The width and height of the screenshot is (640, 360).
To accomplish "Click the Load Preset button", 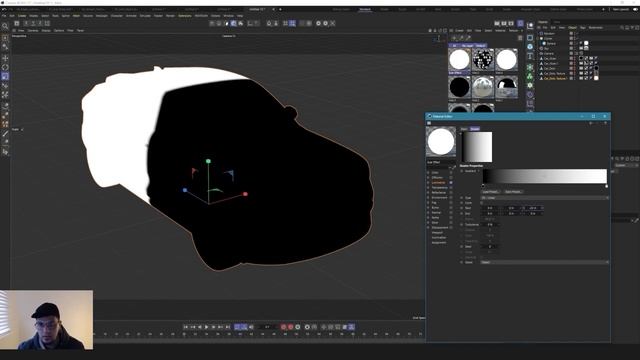I will point(490,191).
